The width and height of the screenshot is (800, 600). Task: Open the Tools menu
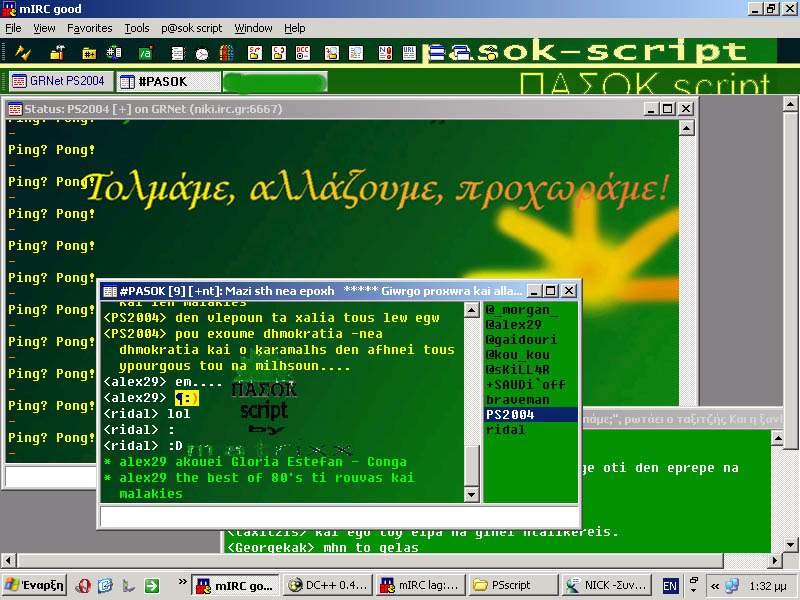pos(137,28)
